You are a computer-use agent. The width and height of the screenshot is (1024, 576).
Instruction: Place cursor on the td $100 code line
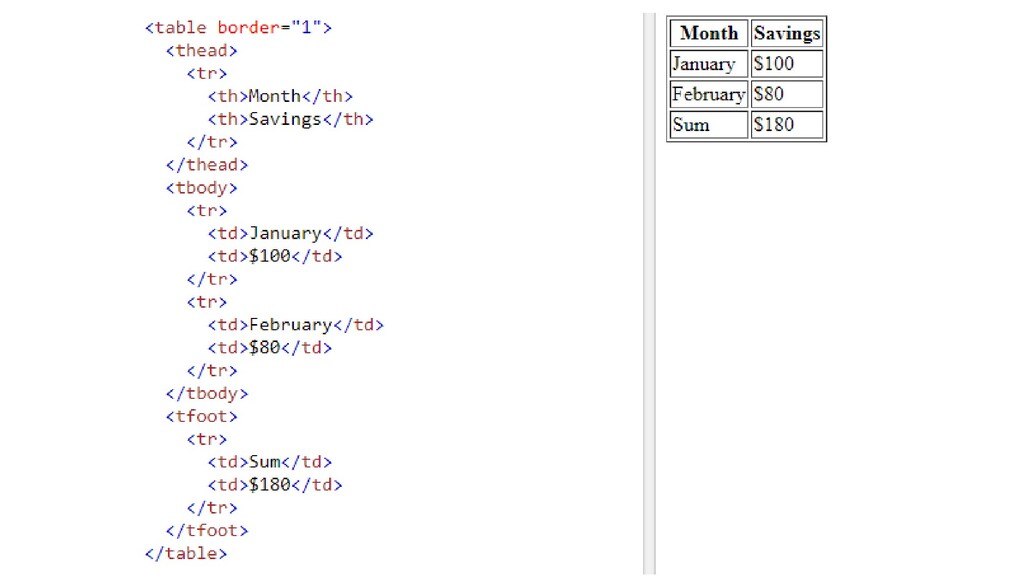click(275, 256)
